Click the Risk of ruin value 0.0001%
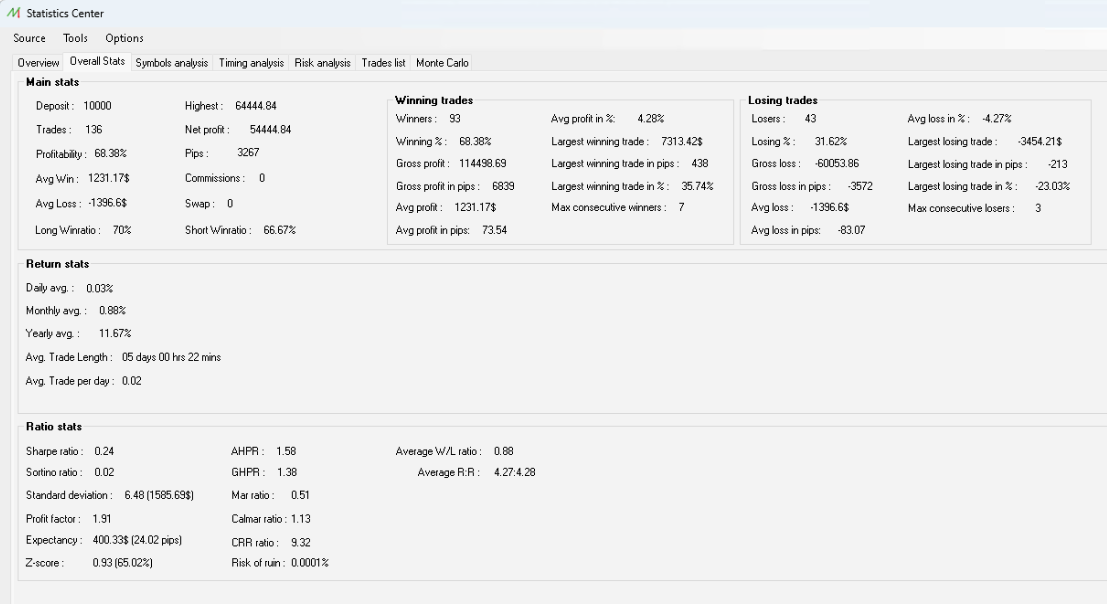Screen dimensions: 1107x604 click(310, 563)
